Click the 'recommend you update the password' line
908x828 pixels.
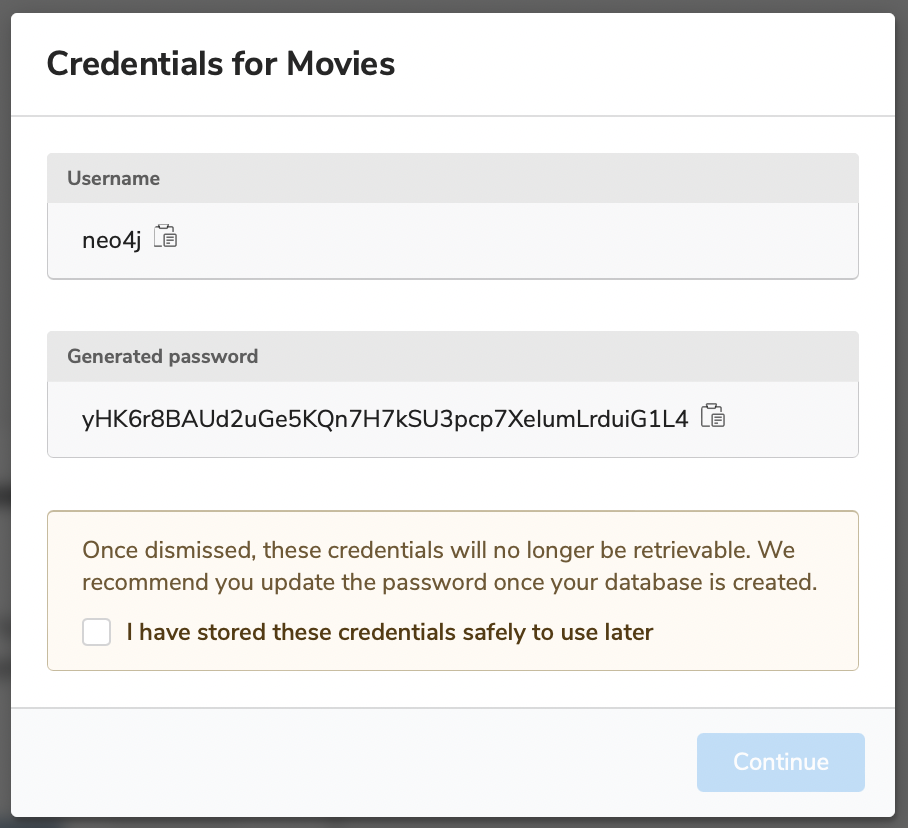(x=450, y=582)
